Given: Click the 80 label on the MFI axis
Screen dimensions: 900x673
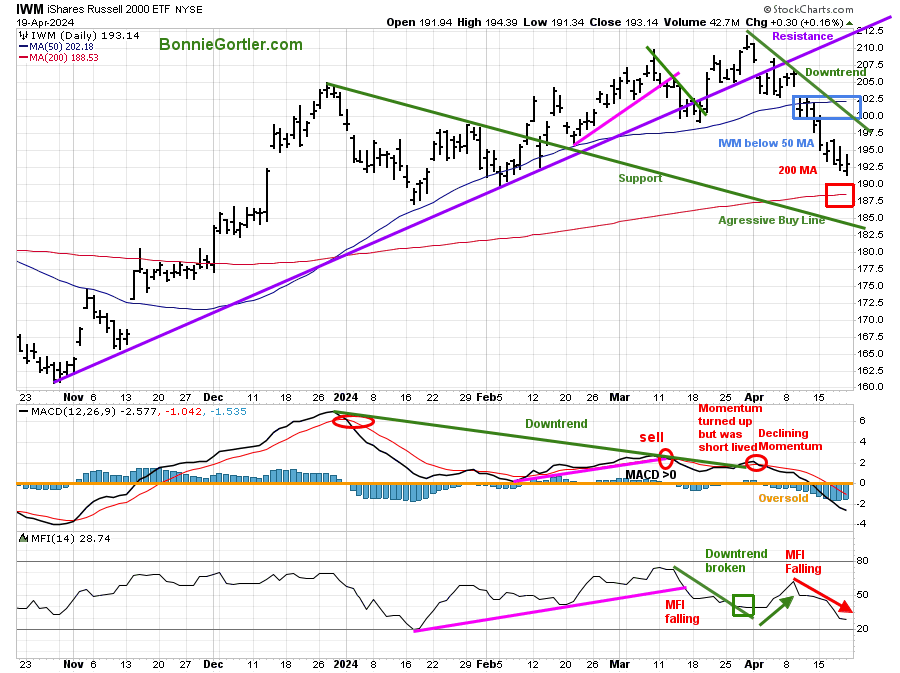Looking at the screenshot, I should point(862,561).
